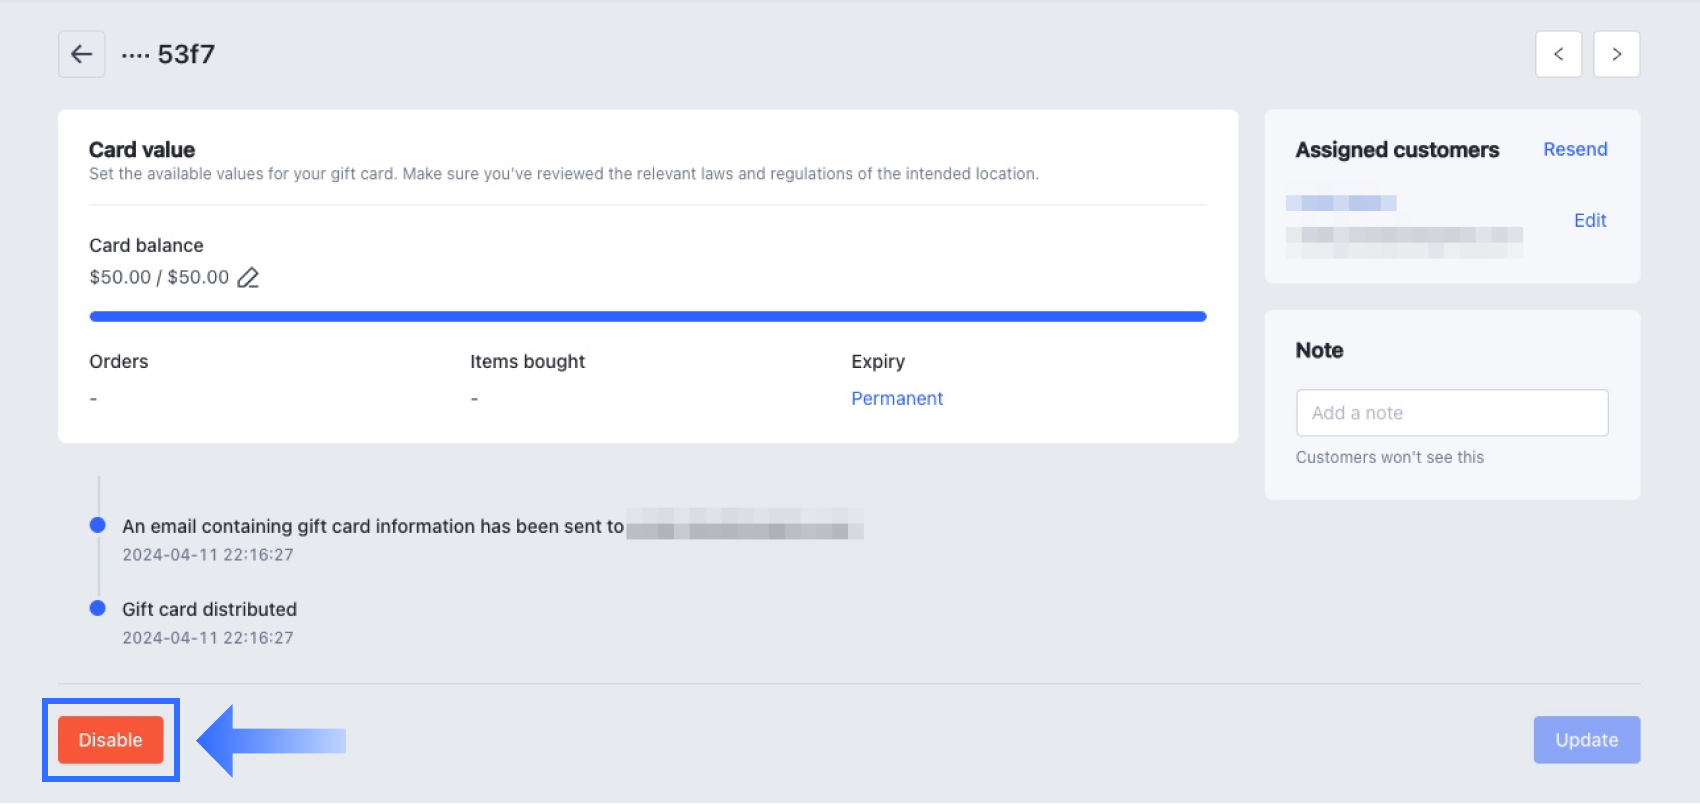The image size is (1700, 804).
Task: Click the Gift card distributed event text
Action: coord(209,609)
